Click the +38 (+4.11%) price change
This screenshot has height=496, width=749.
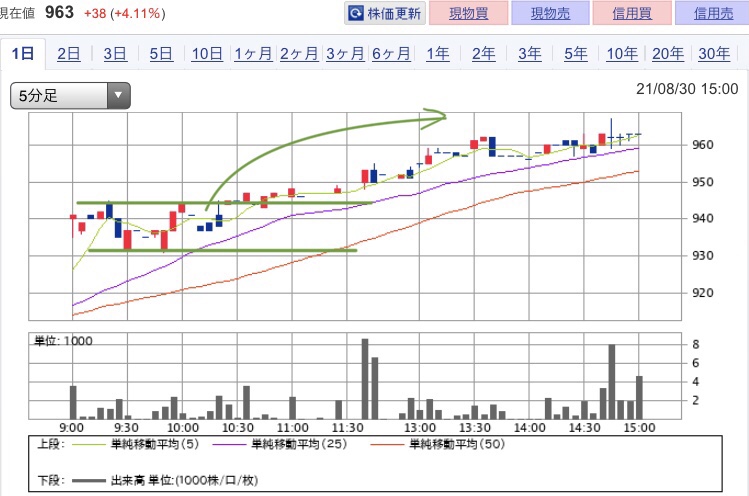(125, 13)
